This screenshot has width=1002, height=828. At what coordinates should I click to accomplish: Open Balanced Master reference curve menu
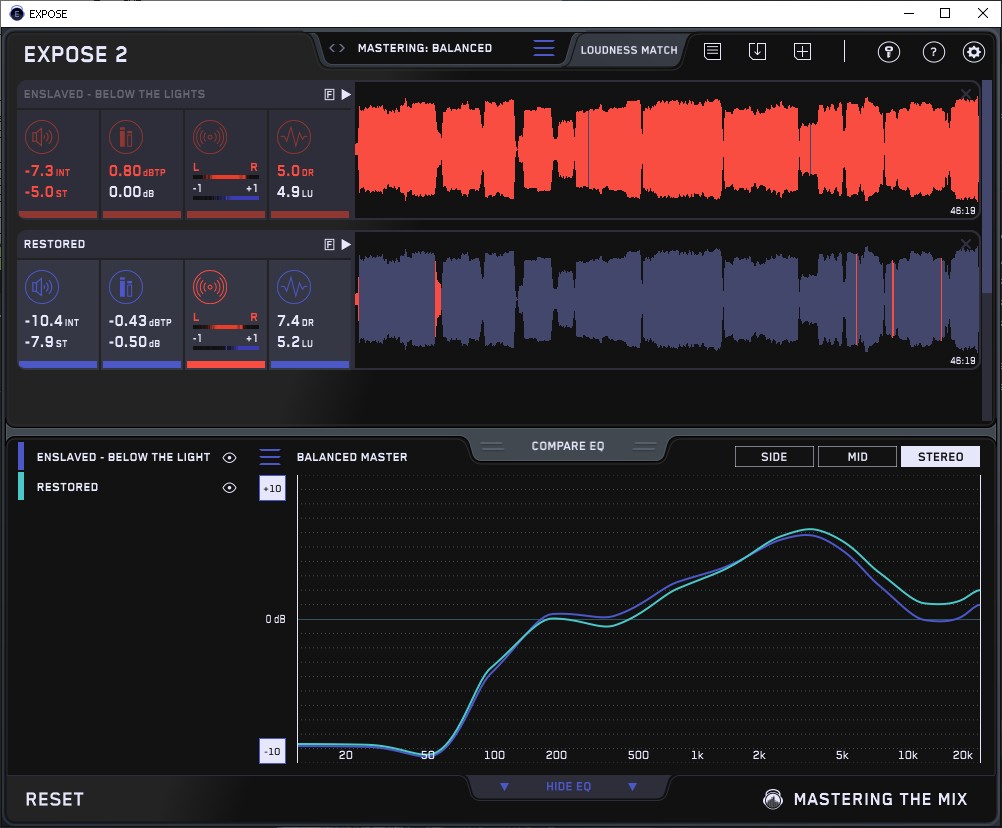(x=270, y=457)
